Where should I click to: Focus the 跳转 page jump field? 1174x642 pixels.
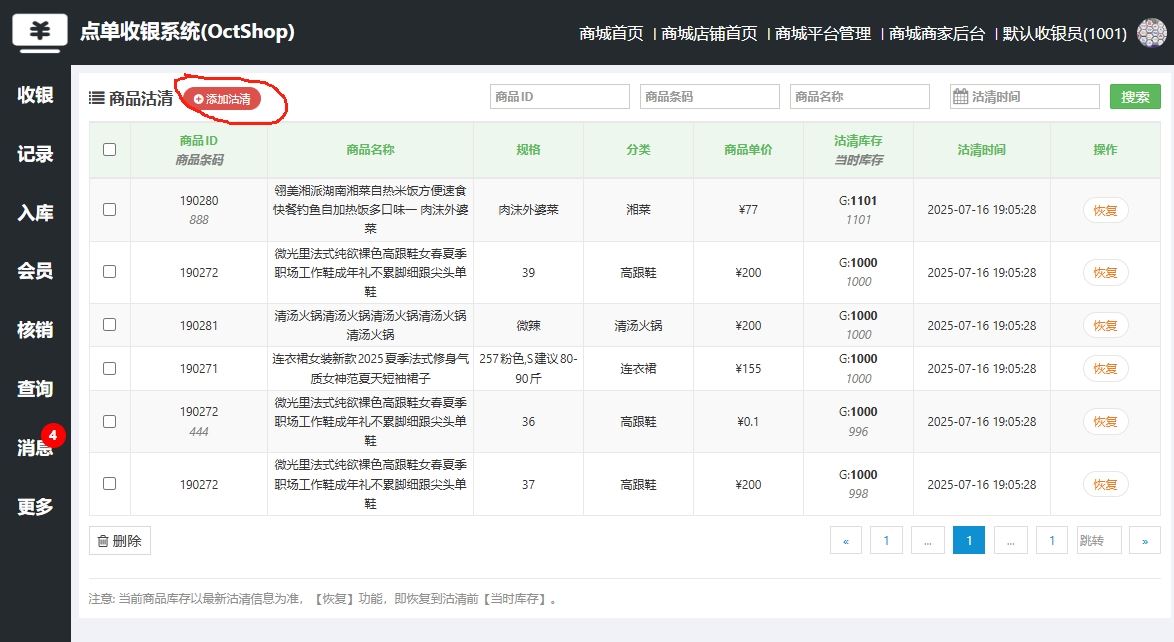click(1098, 540)
